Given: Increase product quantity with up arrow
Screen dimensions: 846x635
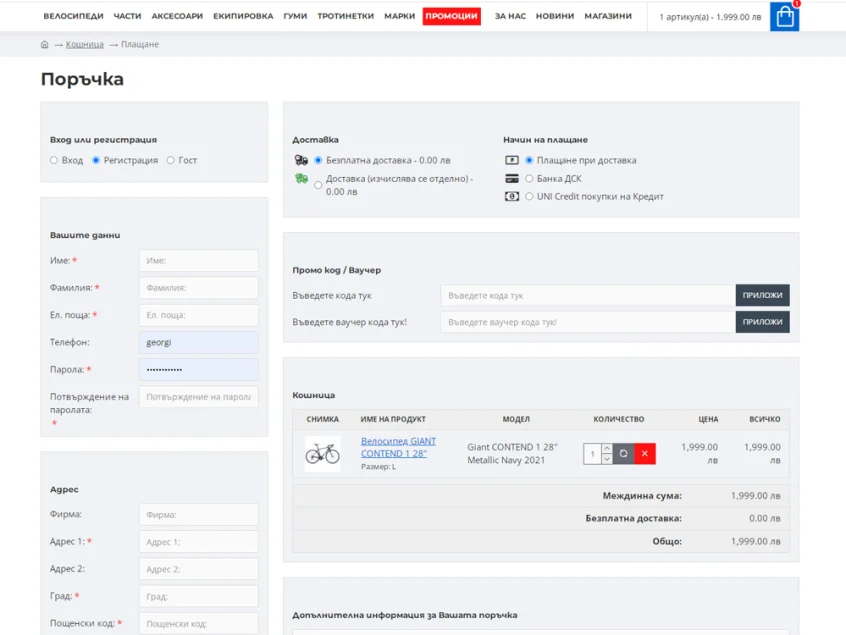Looking at the screenshot, I should pos(607,448).
